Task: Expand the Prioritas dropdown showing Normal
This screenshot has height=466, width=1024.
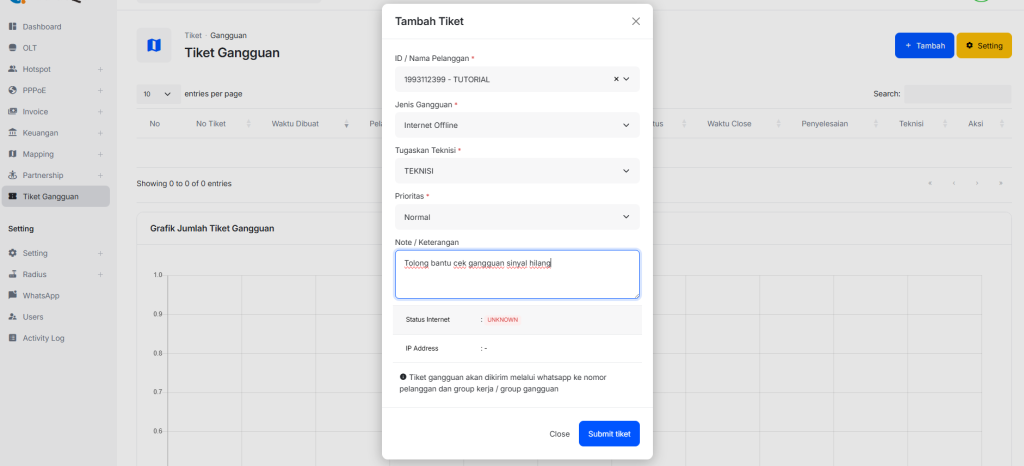Action: point(517,217)
